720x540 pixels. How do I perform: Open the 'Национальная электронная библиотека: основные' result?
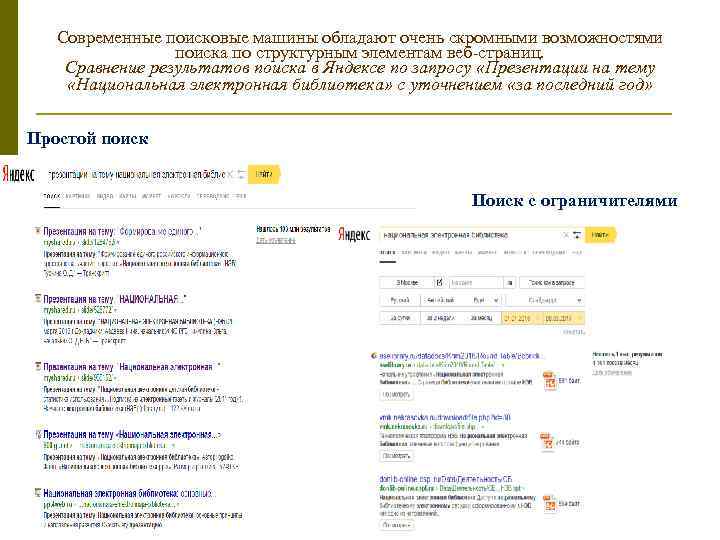coord(128,494)
